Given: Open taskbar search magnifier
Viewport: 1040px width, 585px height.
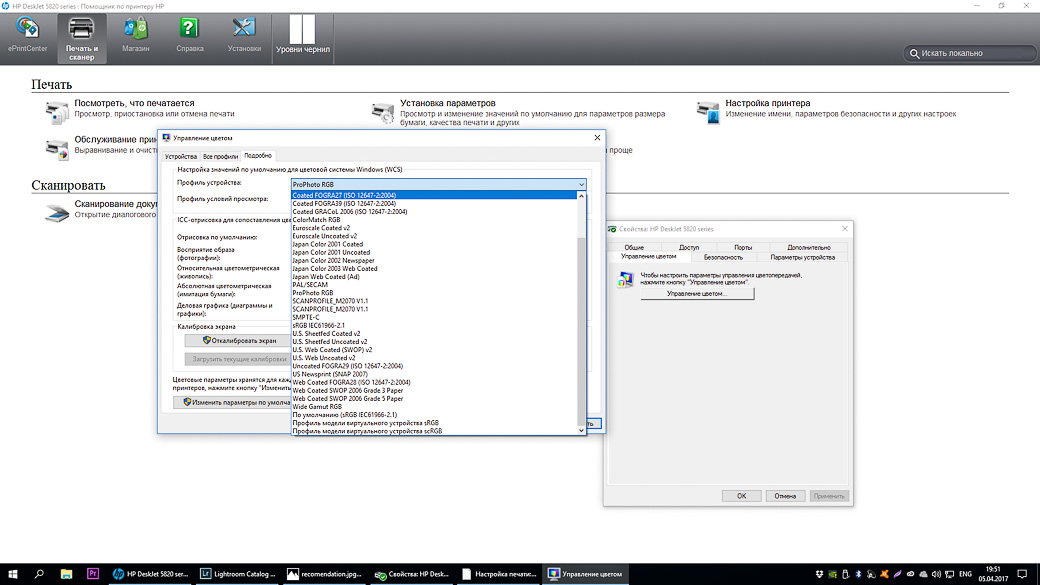Looking at the screenshot, I should (x=39, y=574).
